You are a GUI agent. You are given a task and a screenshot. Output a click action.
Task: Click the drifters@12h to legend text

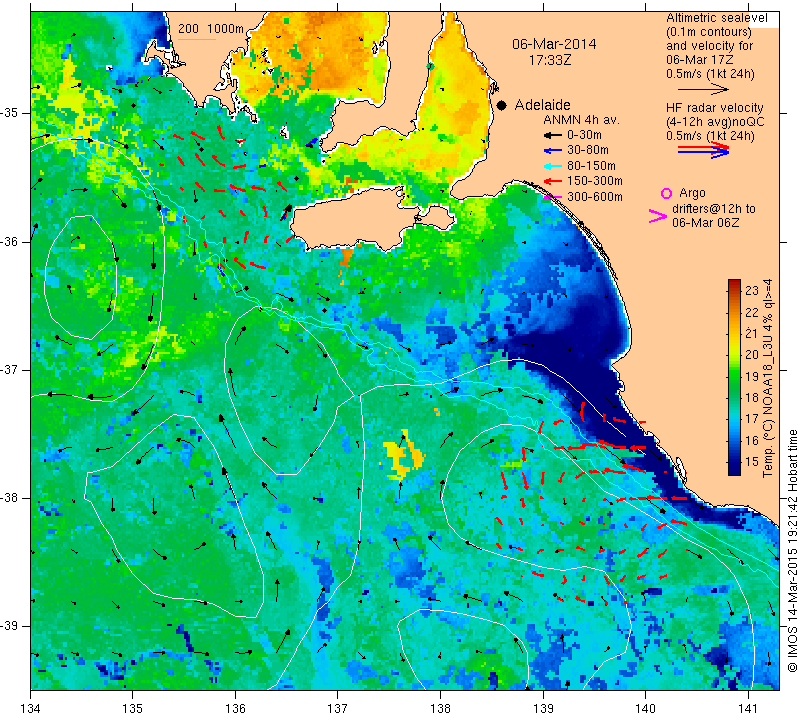click(x=714, y=209)
